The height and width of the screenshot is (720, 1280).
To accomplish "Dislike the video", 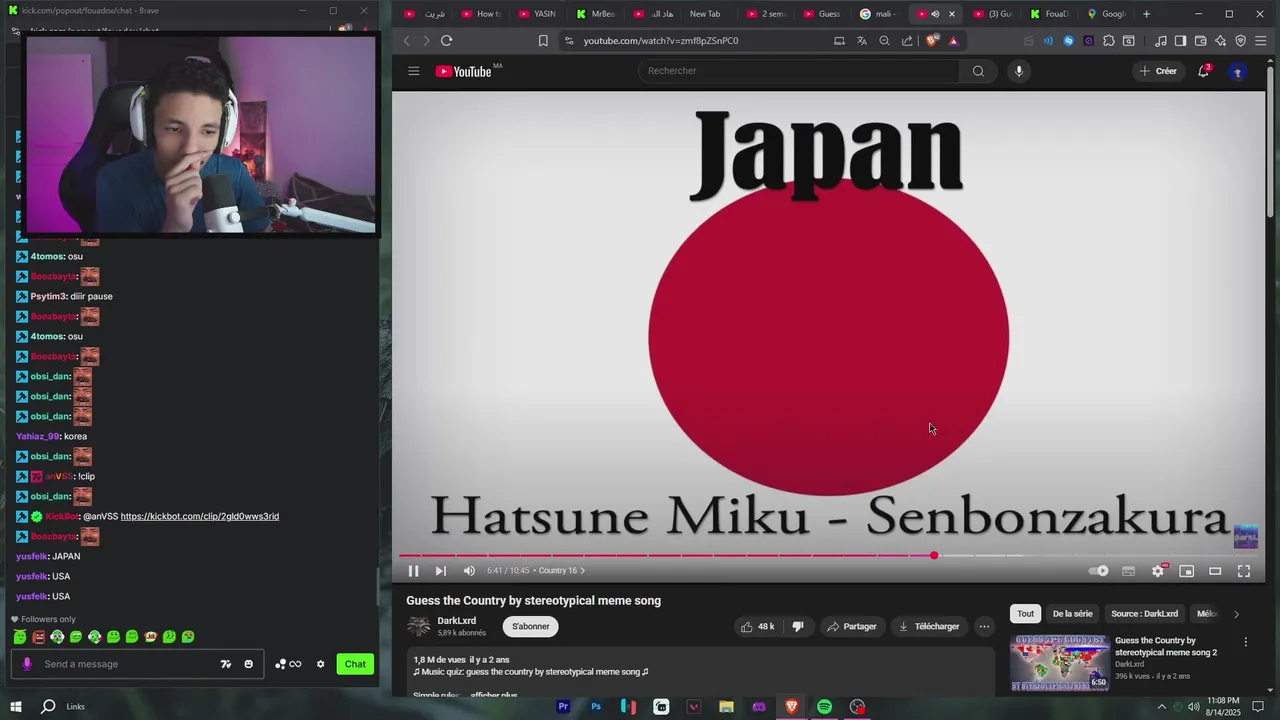I will click(797, 627).
